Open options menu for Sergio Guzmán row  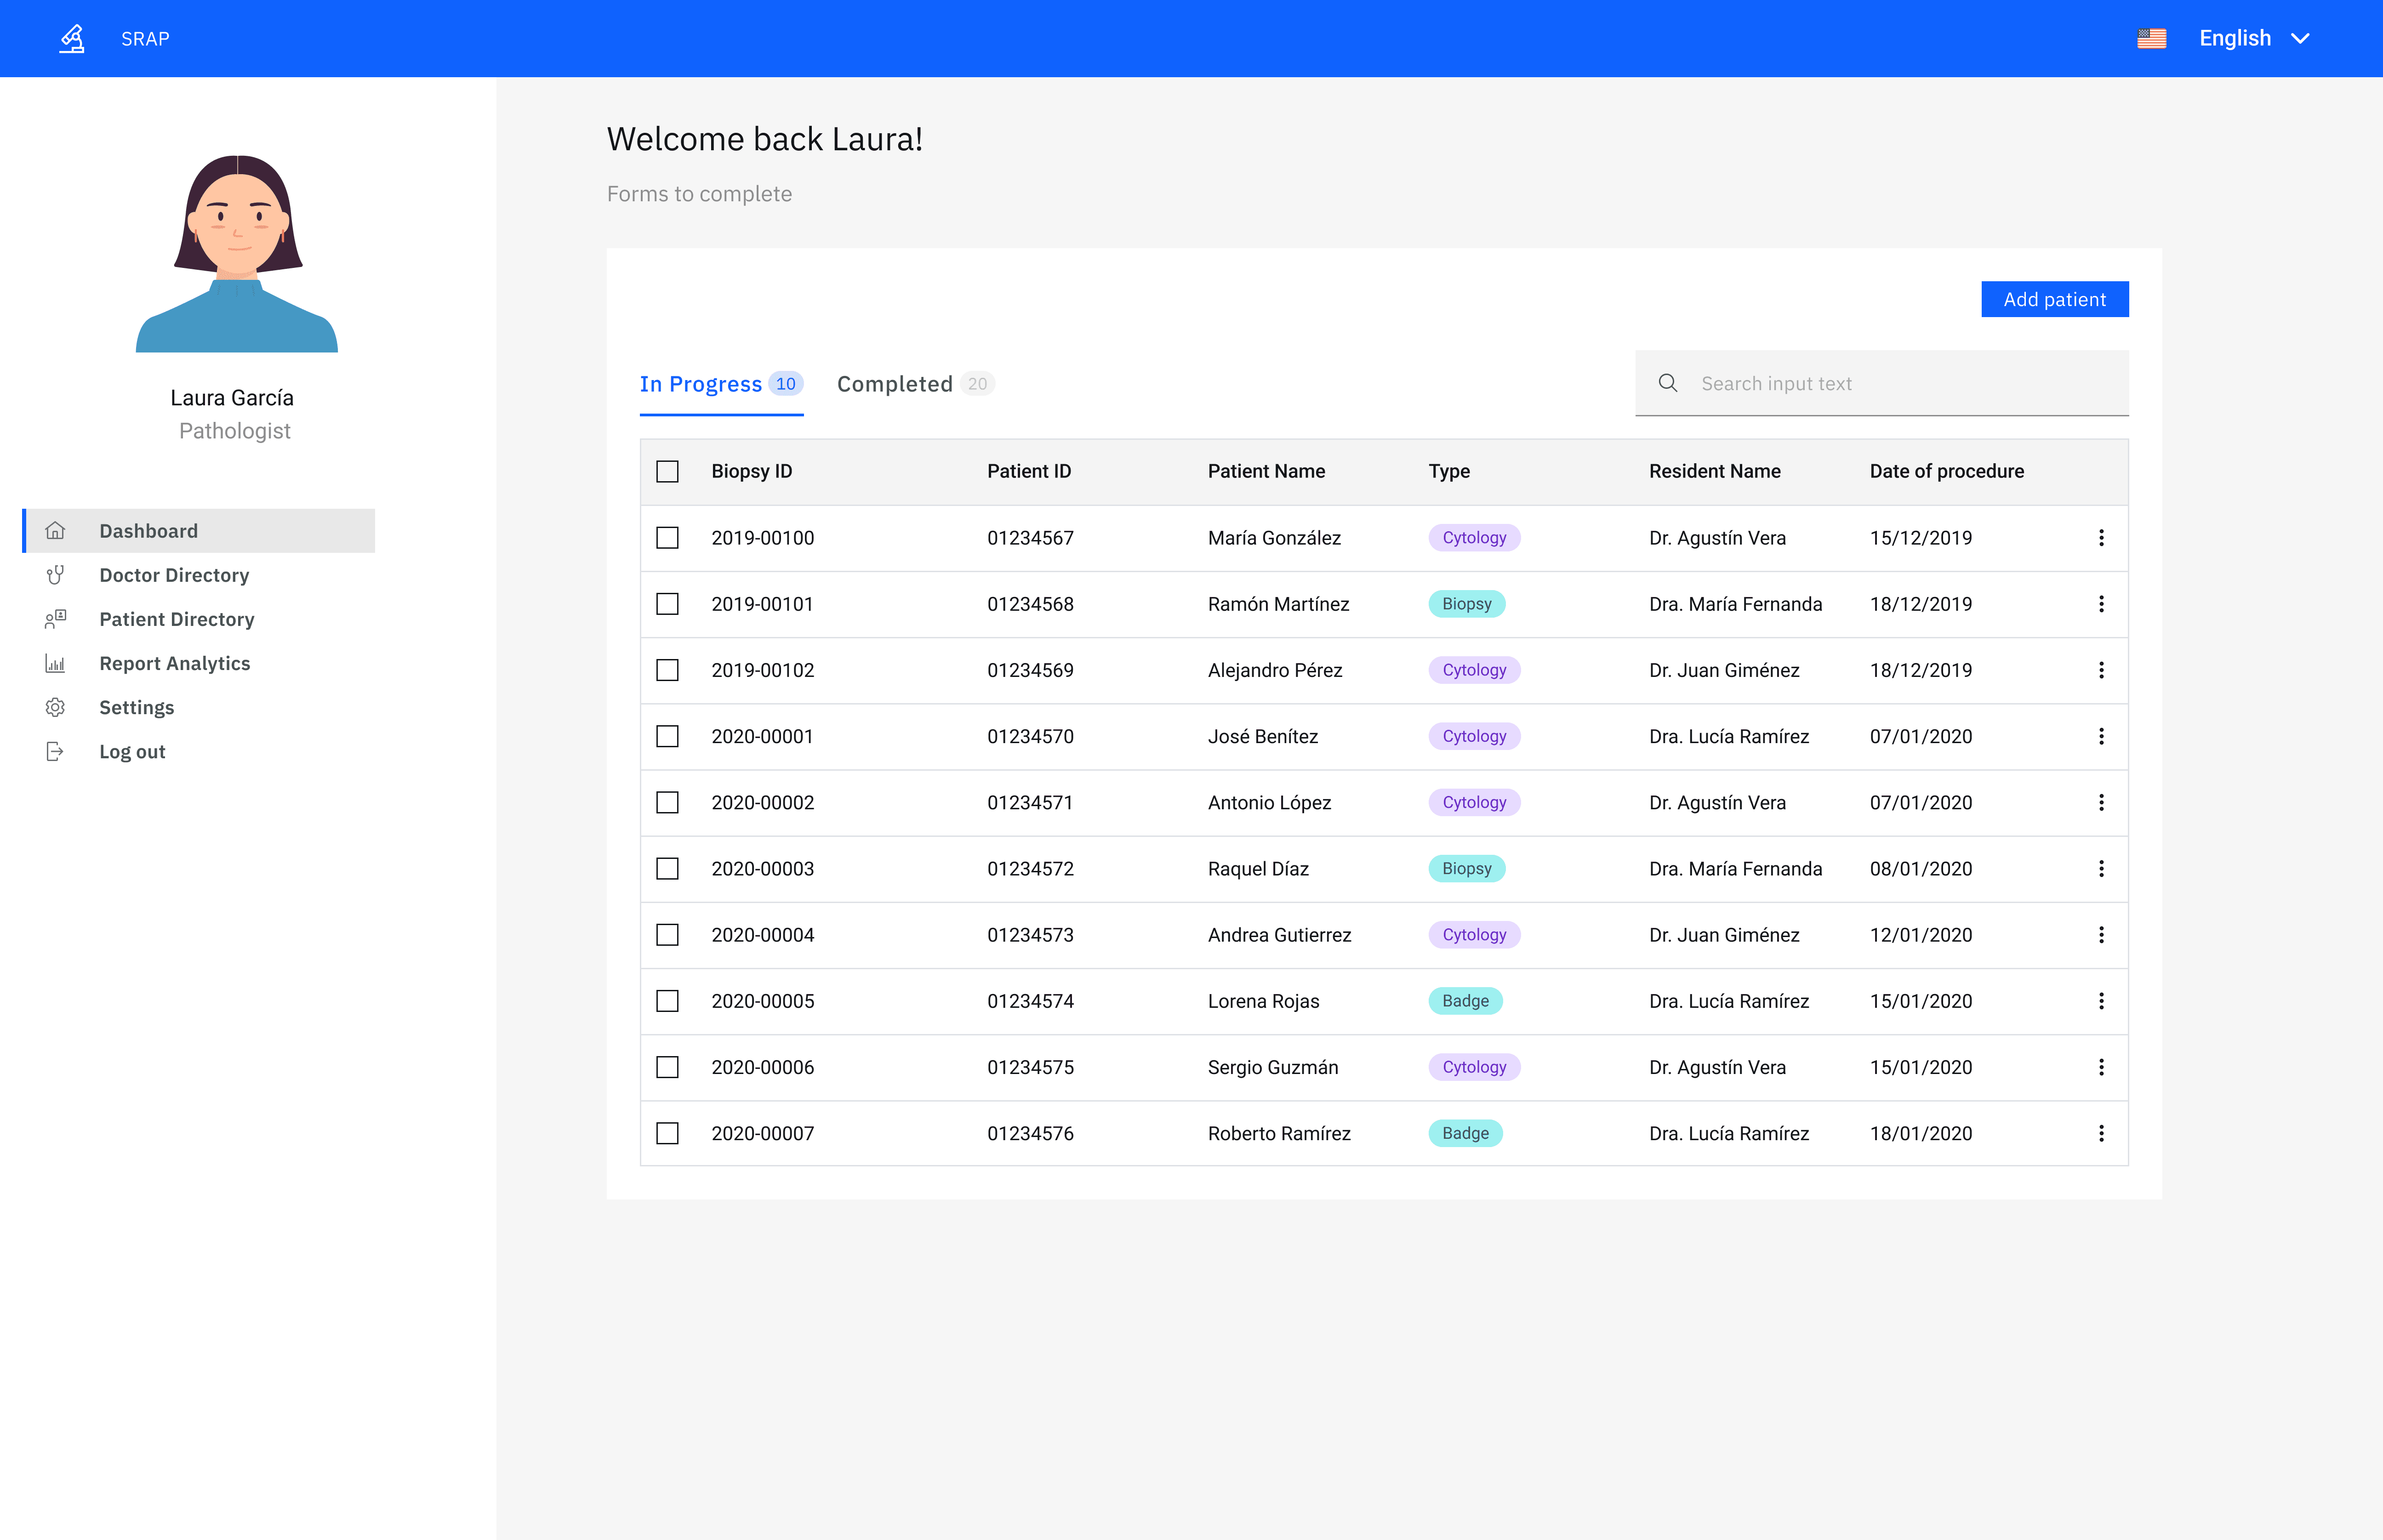[x=2101, y=1067]
